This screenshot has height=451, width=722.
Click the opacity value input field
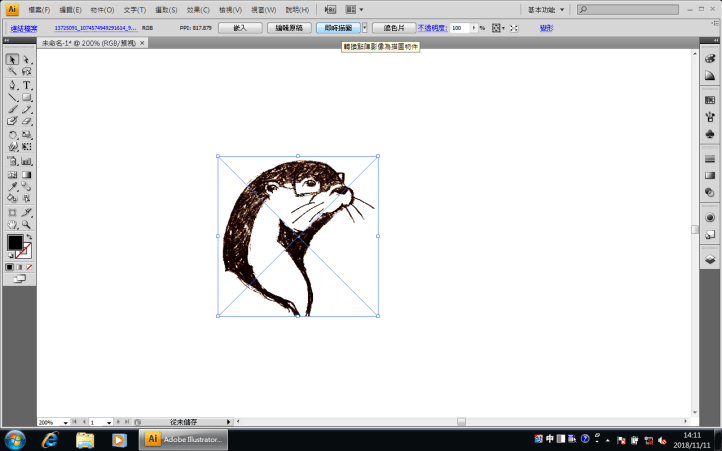(x=461, y=28)
